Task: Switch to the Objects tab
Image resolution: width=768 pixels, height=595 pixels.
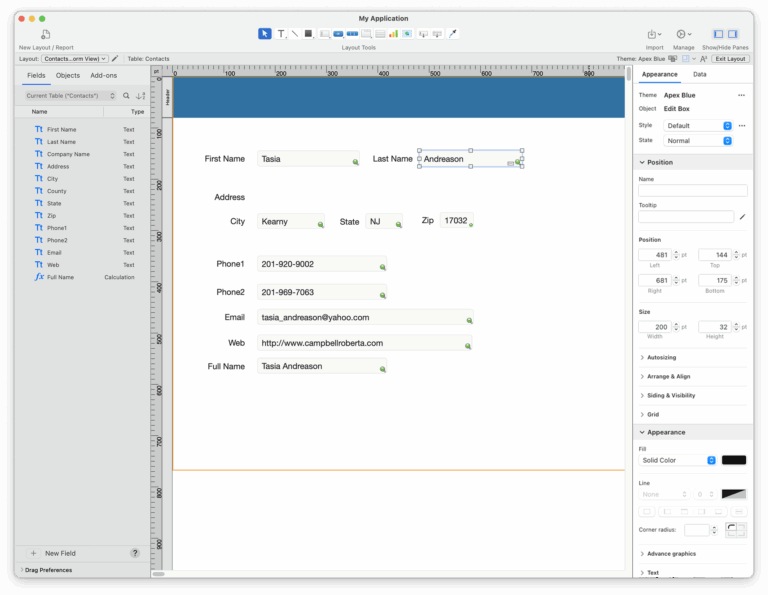Action: [x=68, y=75]
